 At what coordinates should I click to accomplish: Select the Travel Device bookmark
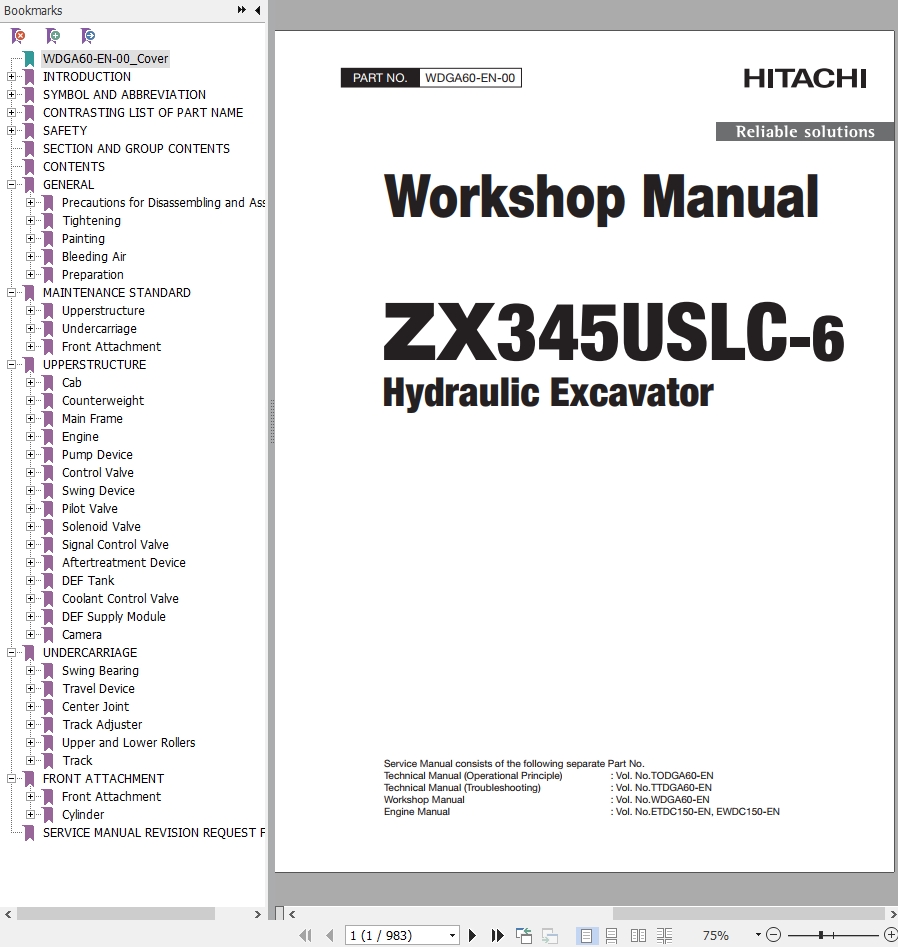(x=98, y=689)
